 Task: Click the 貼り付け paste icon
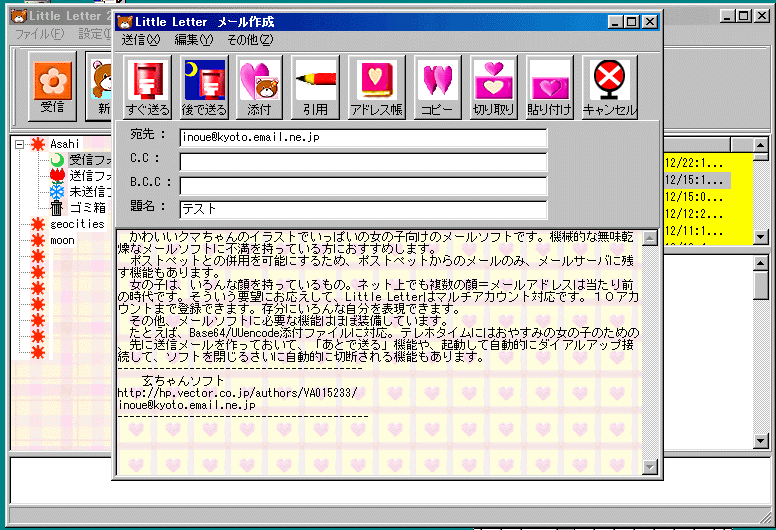549,87
